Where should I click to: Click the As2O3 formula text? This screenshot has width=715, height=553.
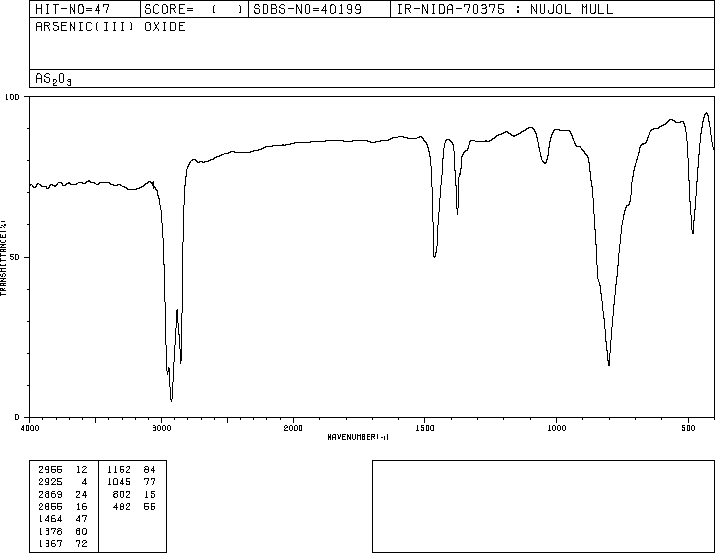point(53,79)
